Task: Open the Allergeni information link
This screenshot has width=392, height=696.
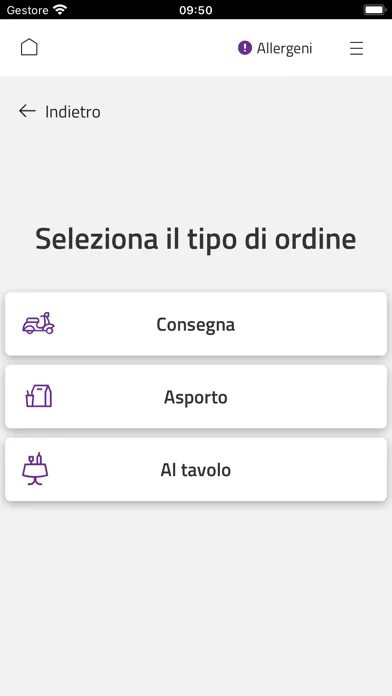Action: [275, 48]
